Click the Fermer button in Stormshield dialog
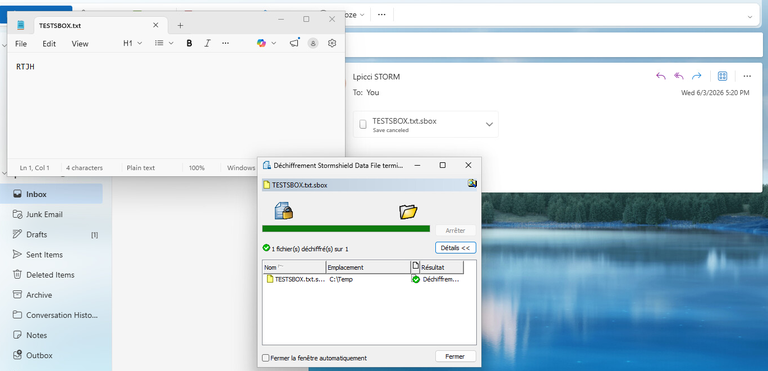Image resolution: width=768 pixels, height=371 pixels. point(455,356)
